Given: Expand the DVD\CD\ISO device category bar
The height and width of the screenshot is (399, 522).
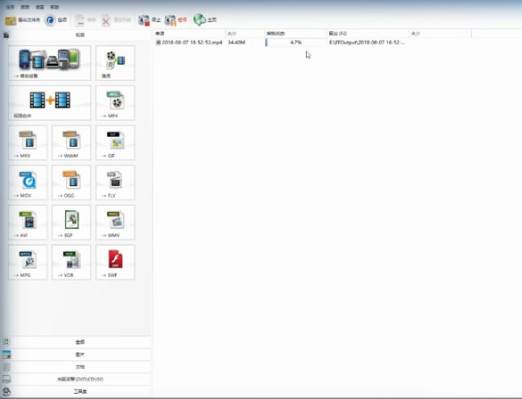Looking at the screenshot, I should click(76, 379).
